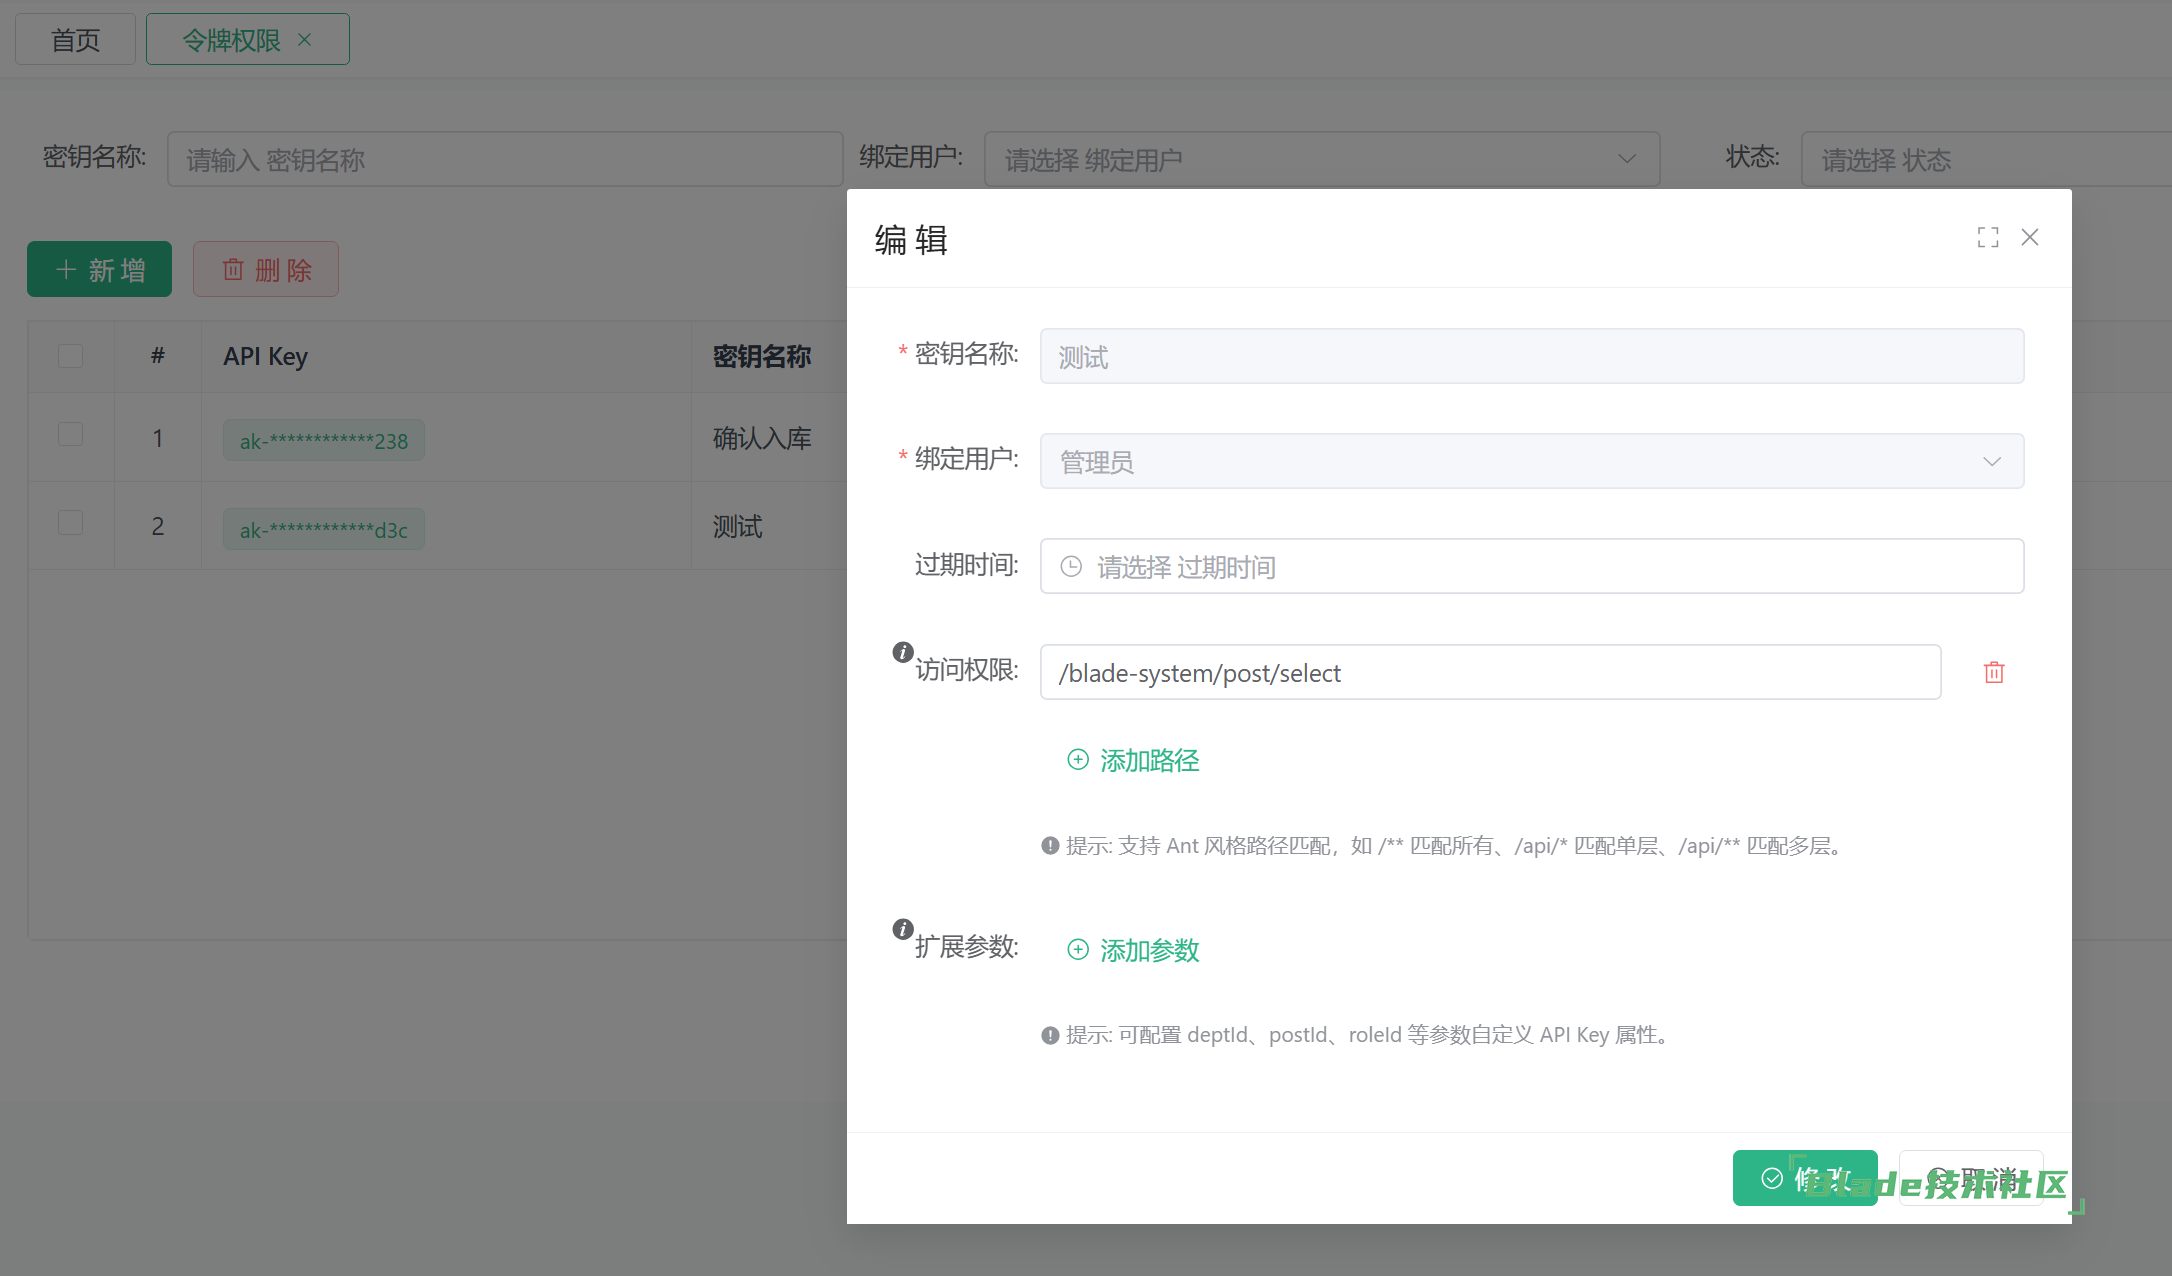The height and width of the screenshot is (1276, 2172).
Task: Click the 新增 button
Action: 99,269
